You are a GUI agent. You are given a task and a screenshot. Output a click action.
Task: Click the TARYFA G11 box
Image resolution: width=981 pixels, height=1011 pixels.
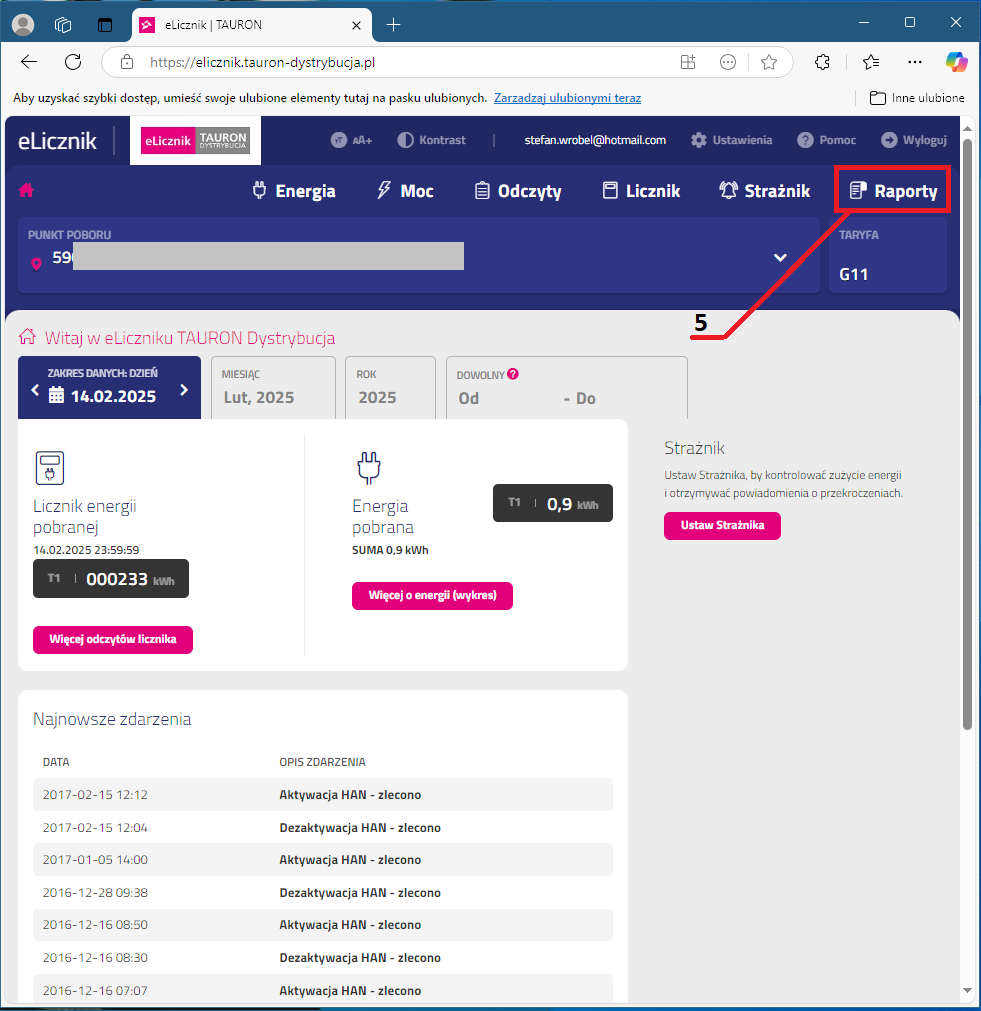point(887,255)
